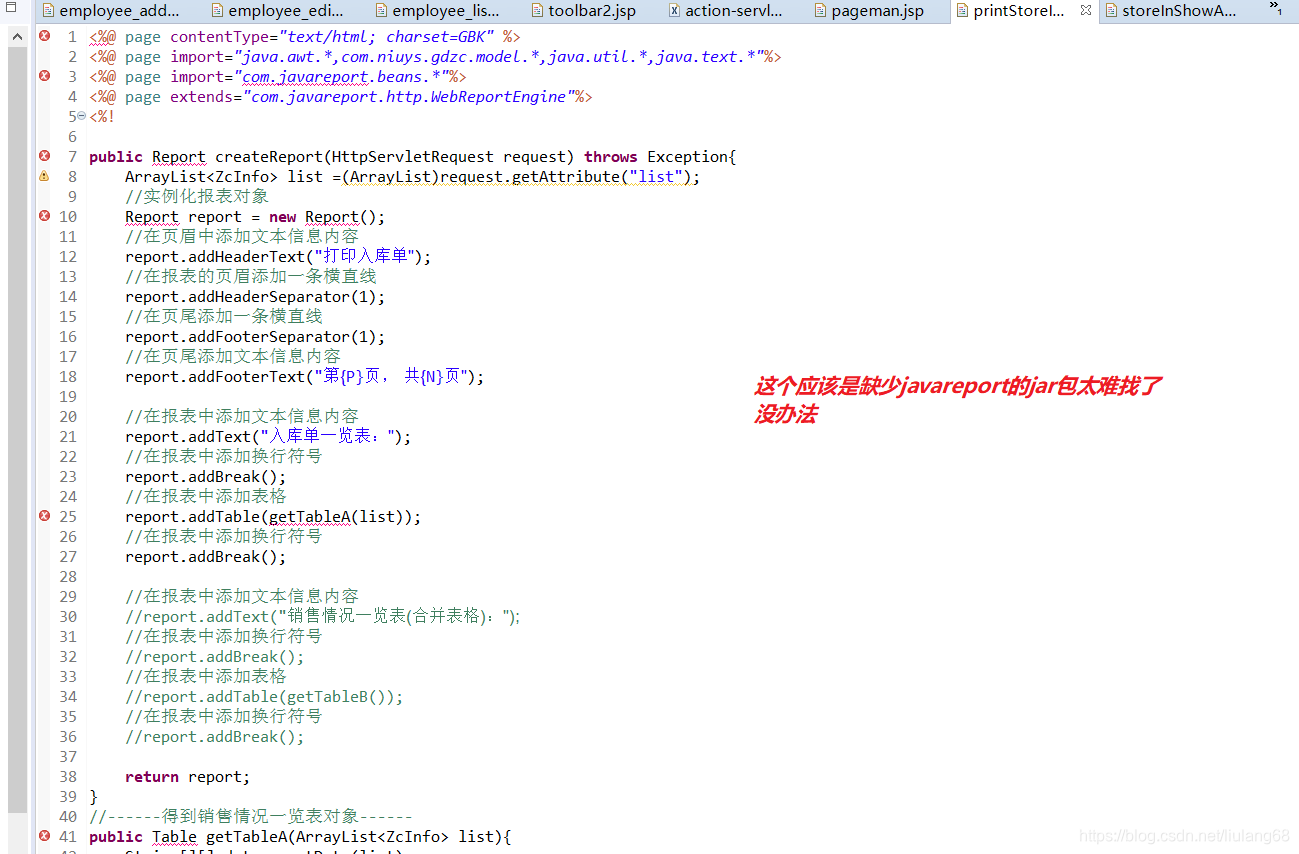
Task: Open the pageman.jsp tab
Action: point(869,11)
